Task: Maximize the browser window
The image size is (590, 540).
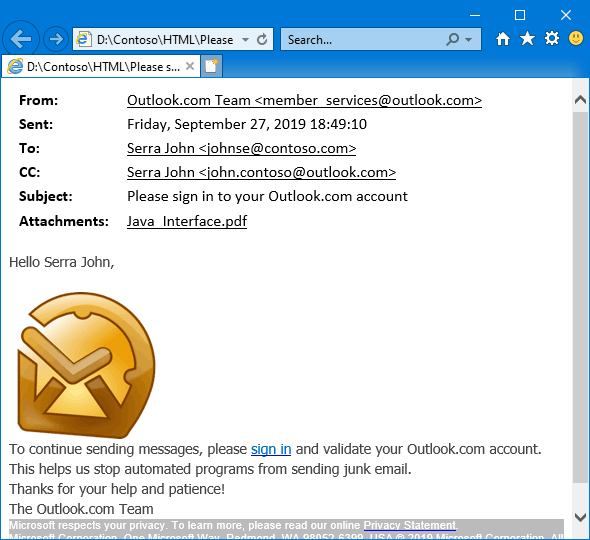Action: point(520,15)
